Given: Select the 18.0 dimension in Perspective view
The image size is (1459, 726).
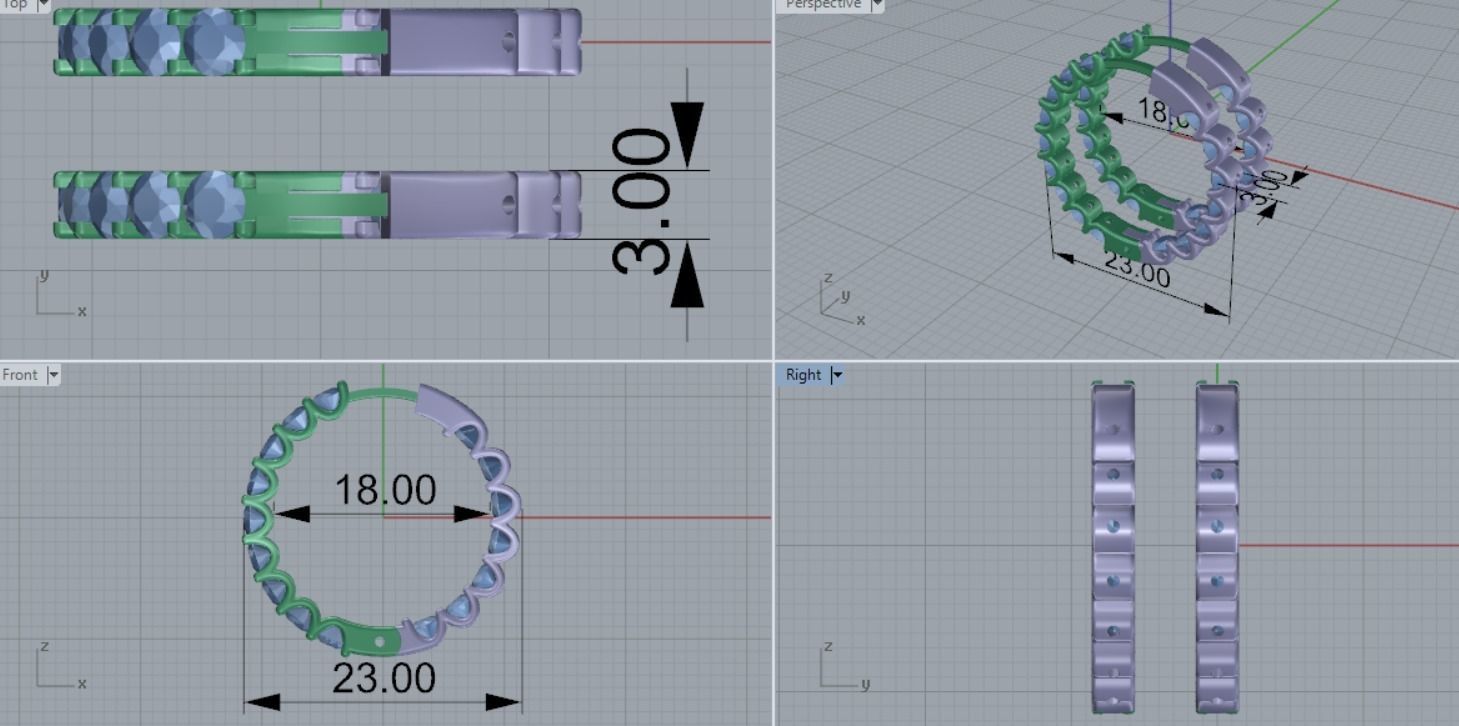Looking at the screenshot, I should pos(1163,112).
